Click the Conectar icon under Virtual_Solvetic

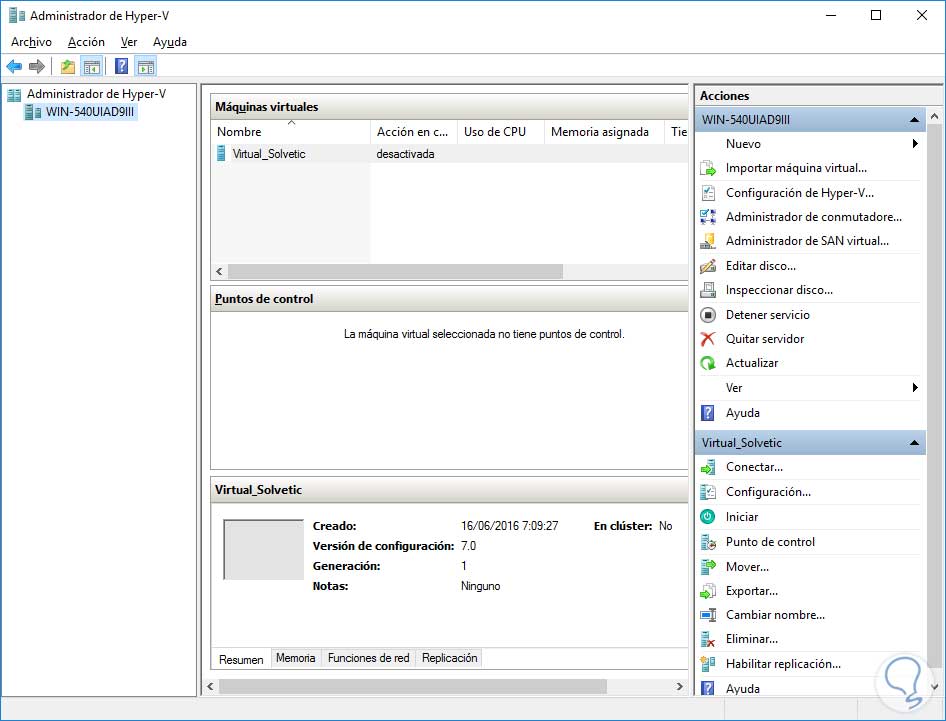click(x=708, y=467)
